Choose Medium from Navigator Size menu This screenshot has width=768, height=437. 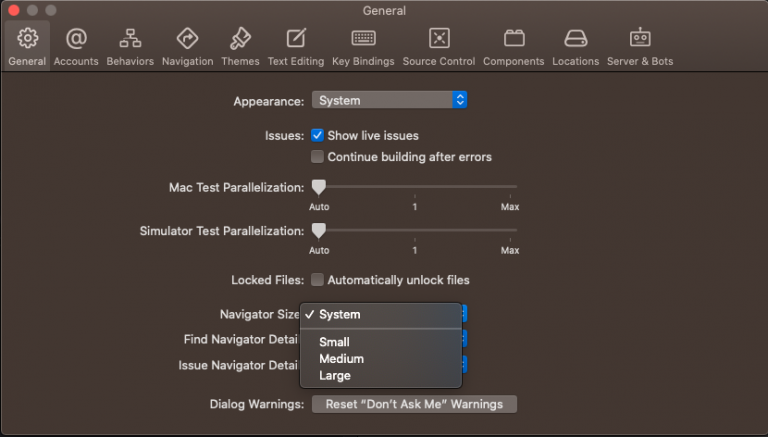(x=341, y=359)
